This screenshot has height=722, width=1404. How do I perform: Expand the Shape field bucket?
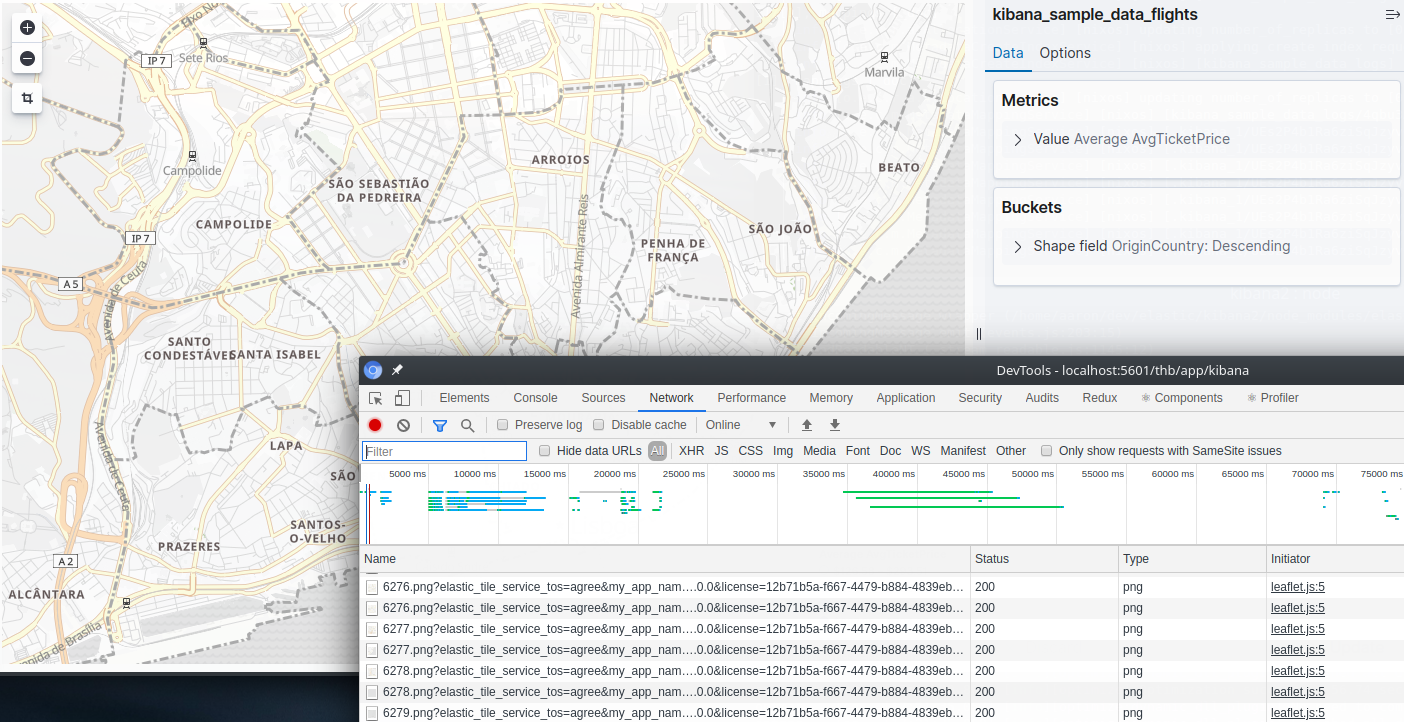1018,247
